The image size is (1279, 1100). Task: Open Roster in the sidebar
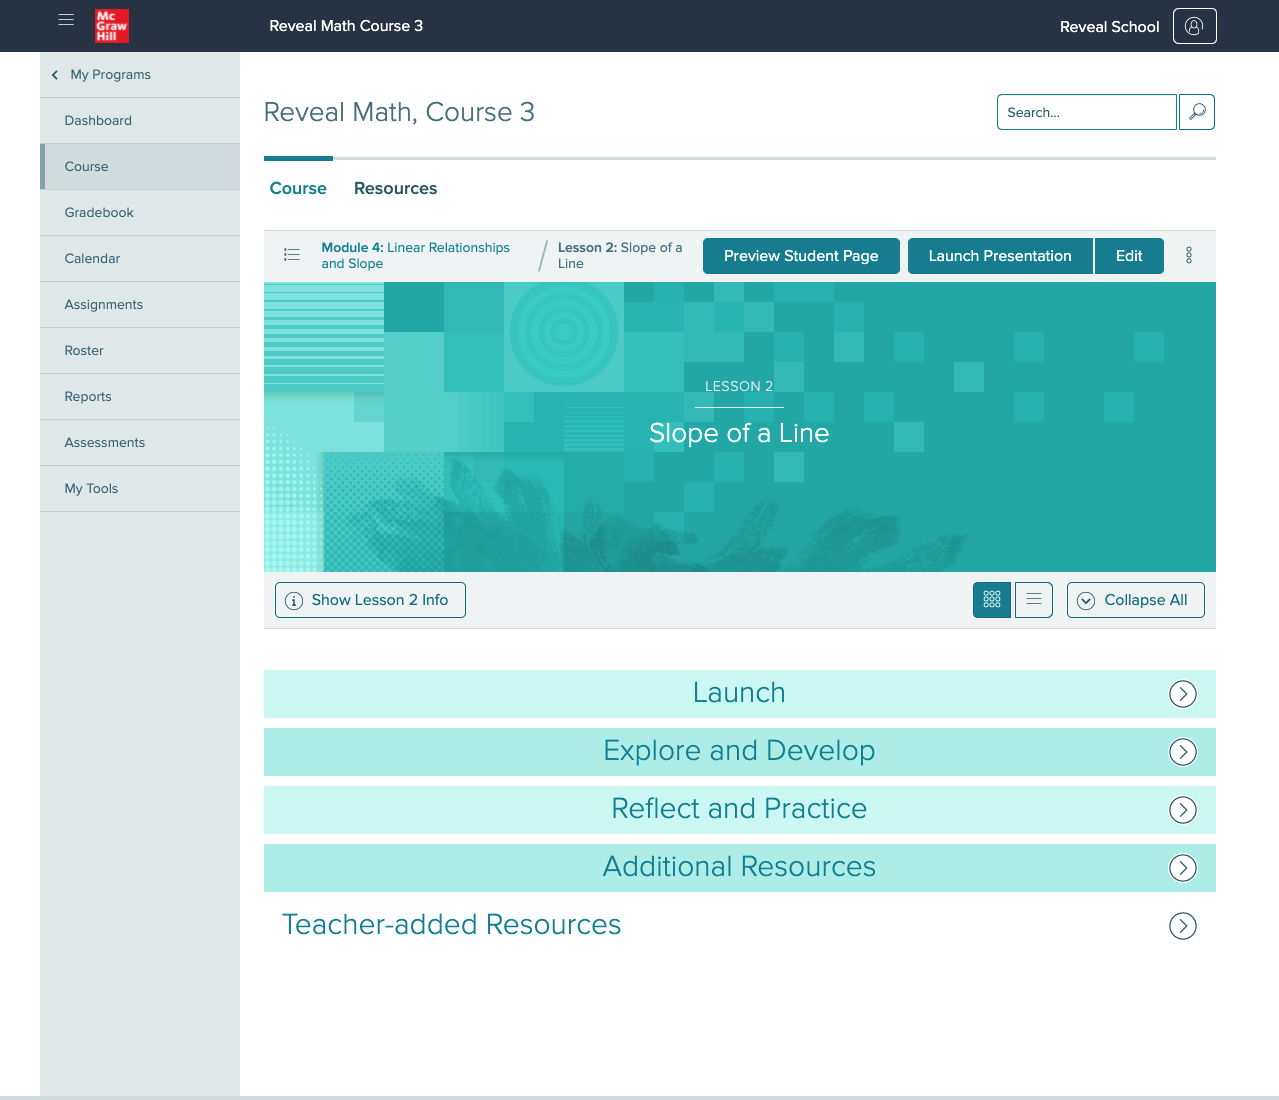coord(140,351)
